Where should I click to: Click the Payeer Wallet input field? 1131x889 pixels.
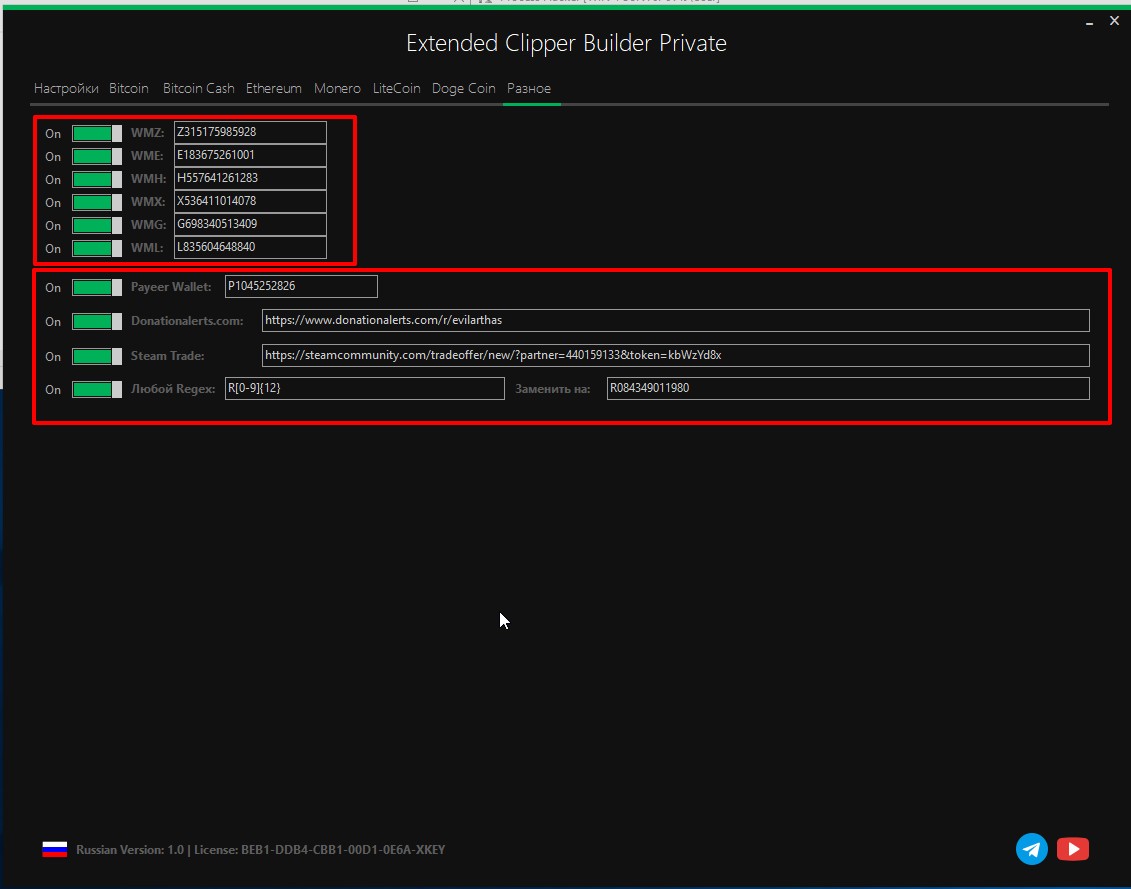[301, 286]
